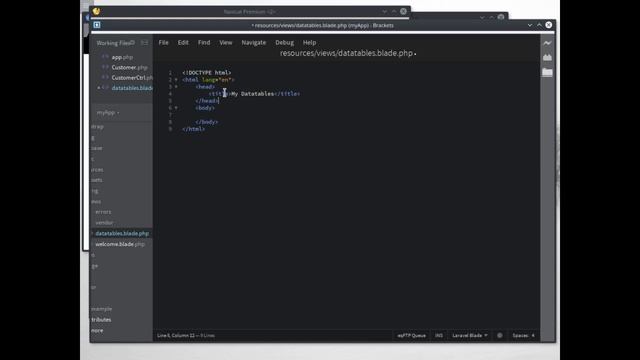Click the closing </html> tag on line 9
This screenshot has width=640, height=360.
tap(193, 129)
